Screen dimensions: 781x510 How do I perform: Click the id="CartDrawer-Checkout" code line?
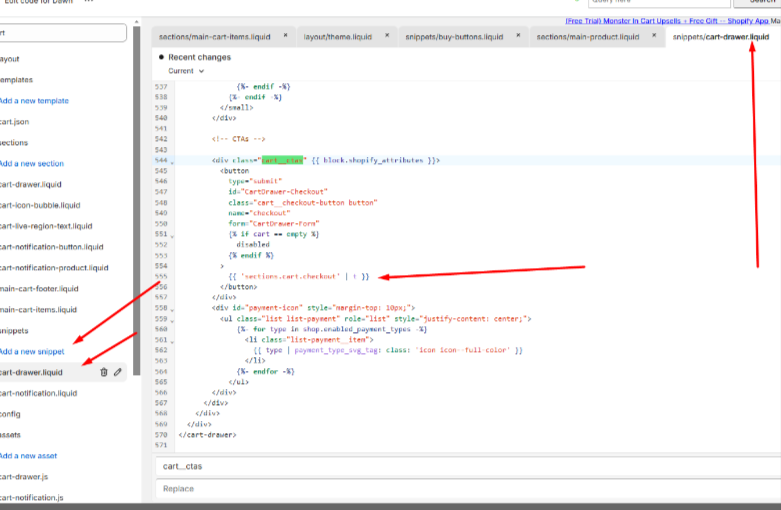(x=278, y=192)
